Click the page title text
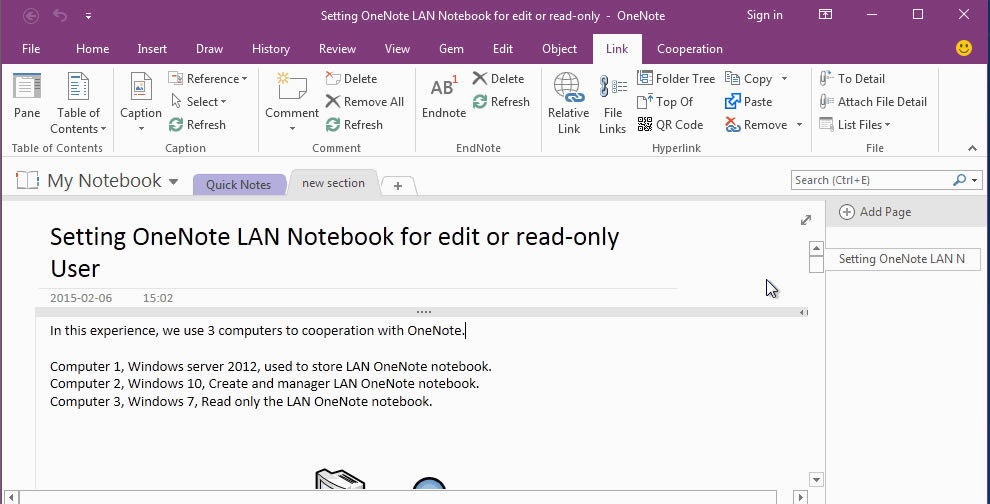Viewport: 990px width, 504px height. [x=335, y=253]
